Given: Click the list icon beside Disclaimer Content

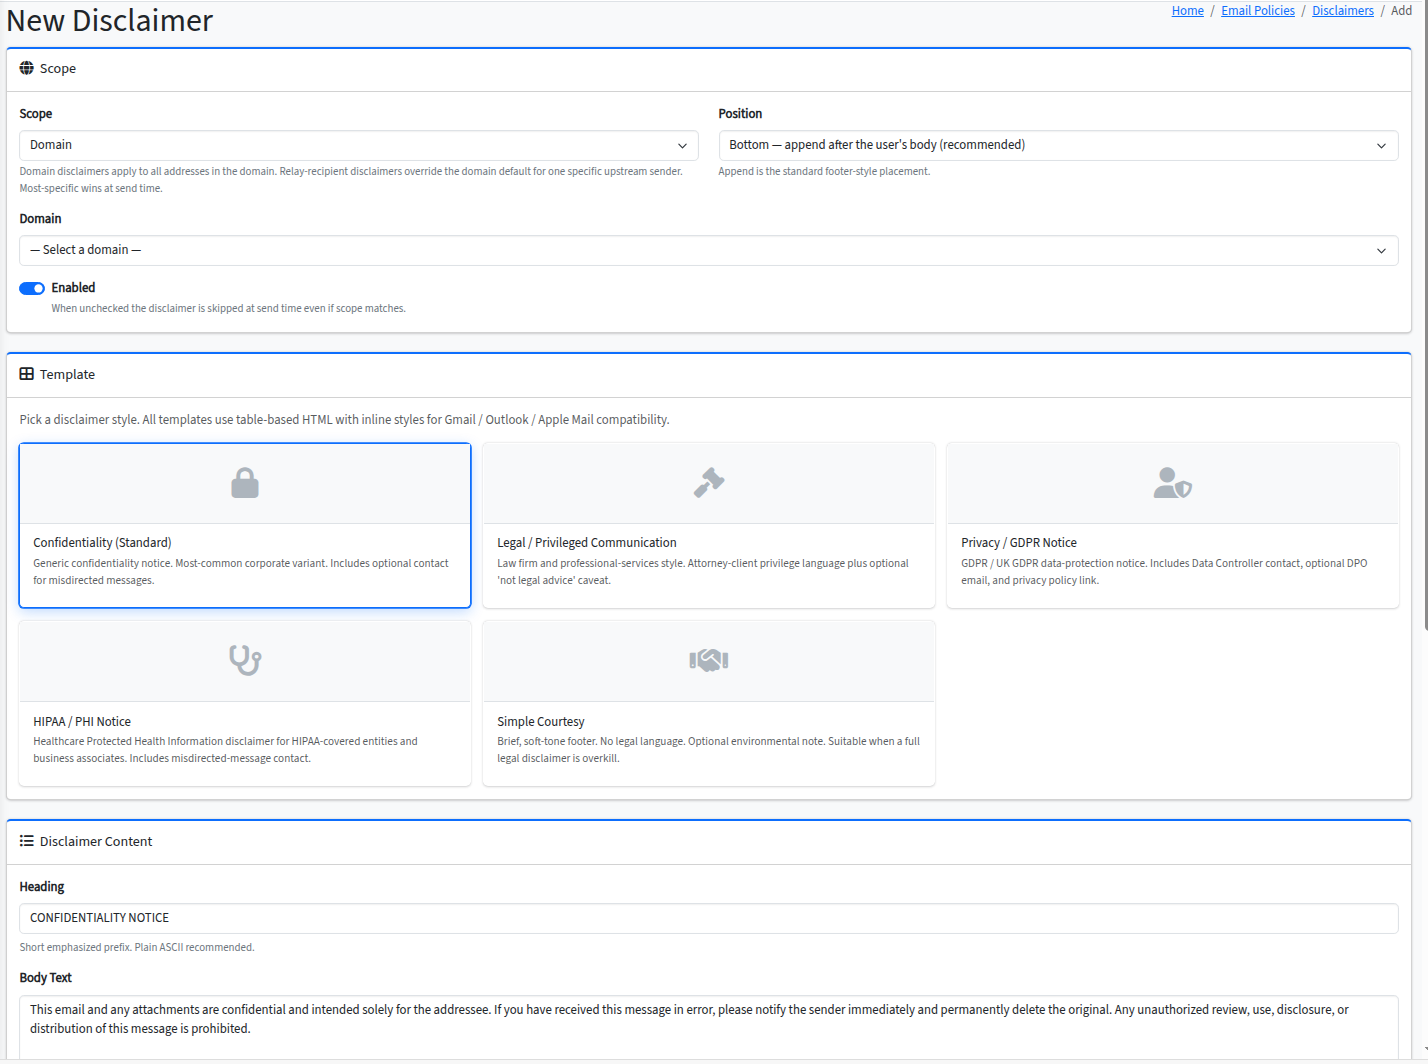Looking at the screenshot, I should tap(27, 841).
